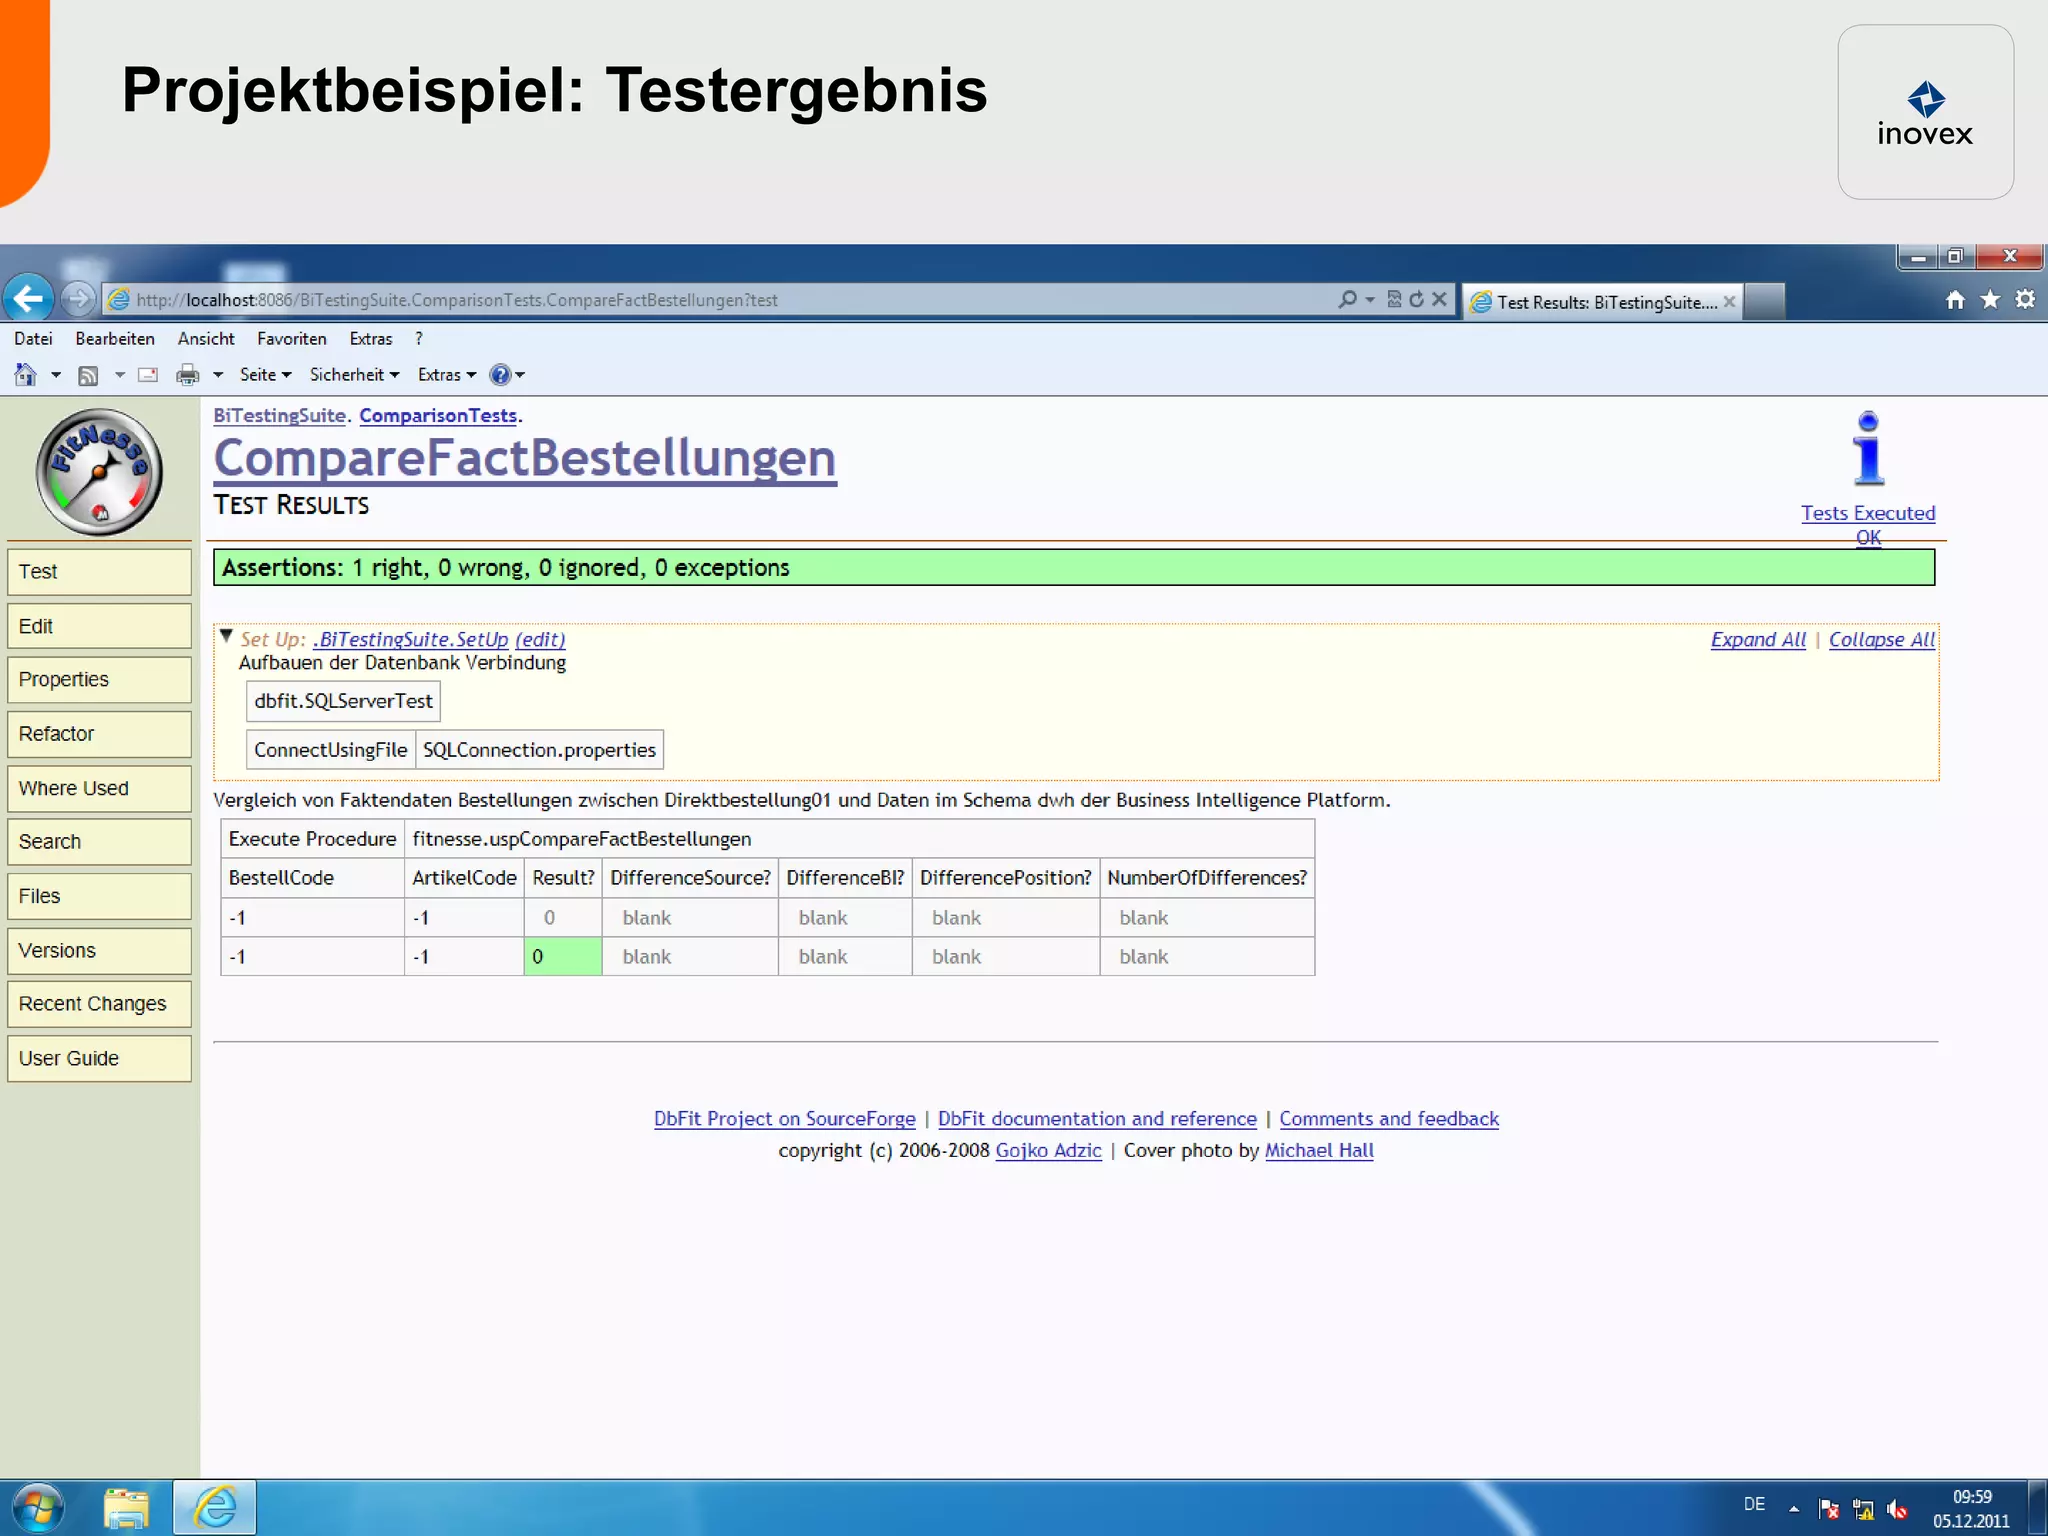This screenshot has width=2048, height=1536.
Task: Open the Seite dropdown menu
Action: point(265,375)
